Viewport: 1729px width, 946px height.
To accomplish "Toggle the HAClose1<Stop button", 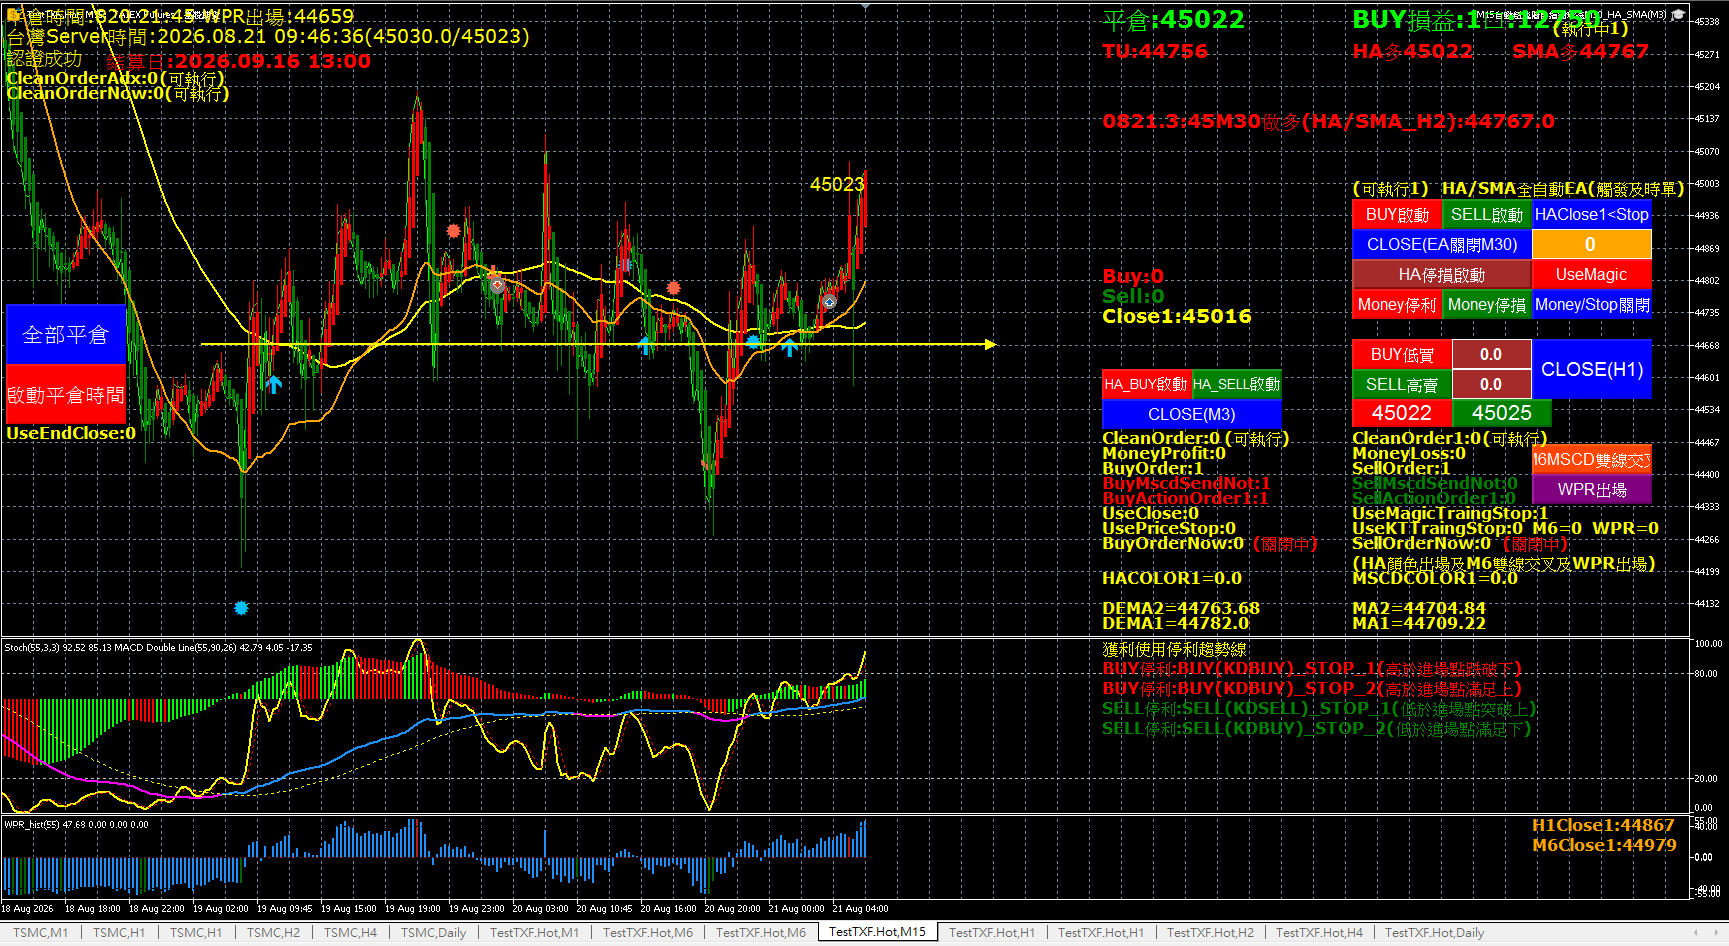I will tap(1591, 215).
